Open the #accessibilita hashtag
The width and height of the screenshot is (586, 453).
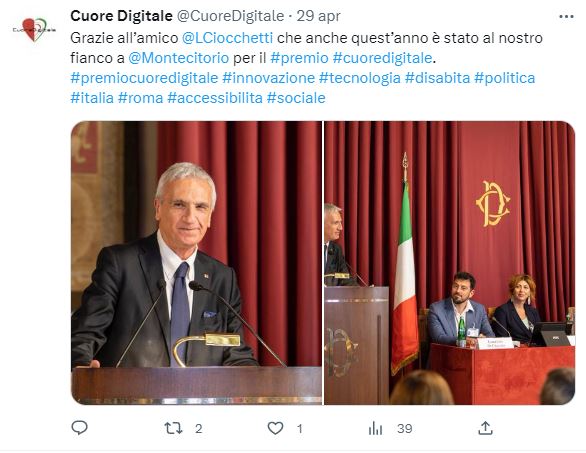click(x=215, y=98)
